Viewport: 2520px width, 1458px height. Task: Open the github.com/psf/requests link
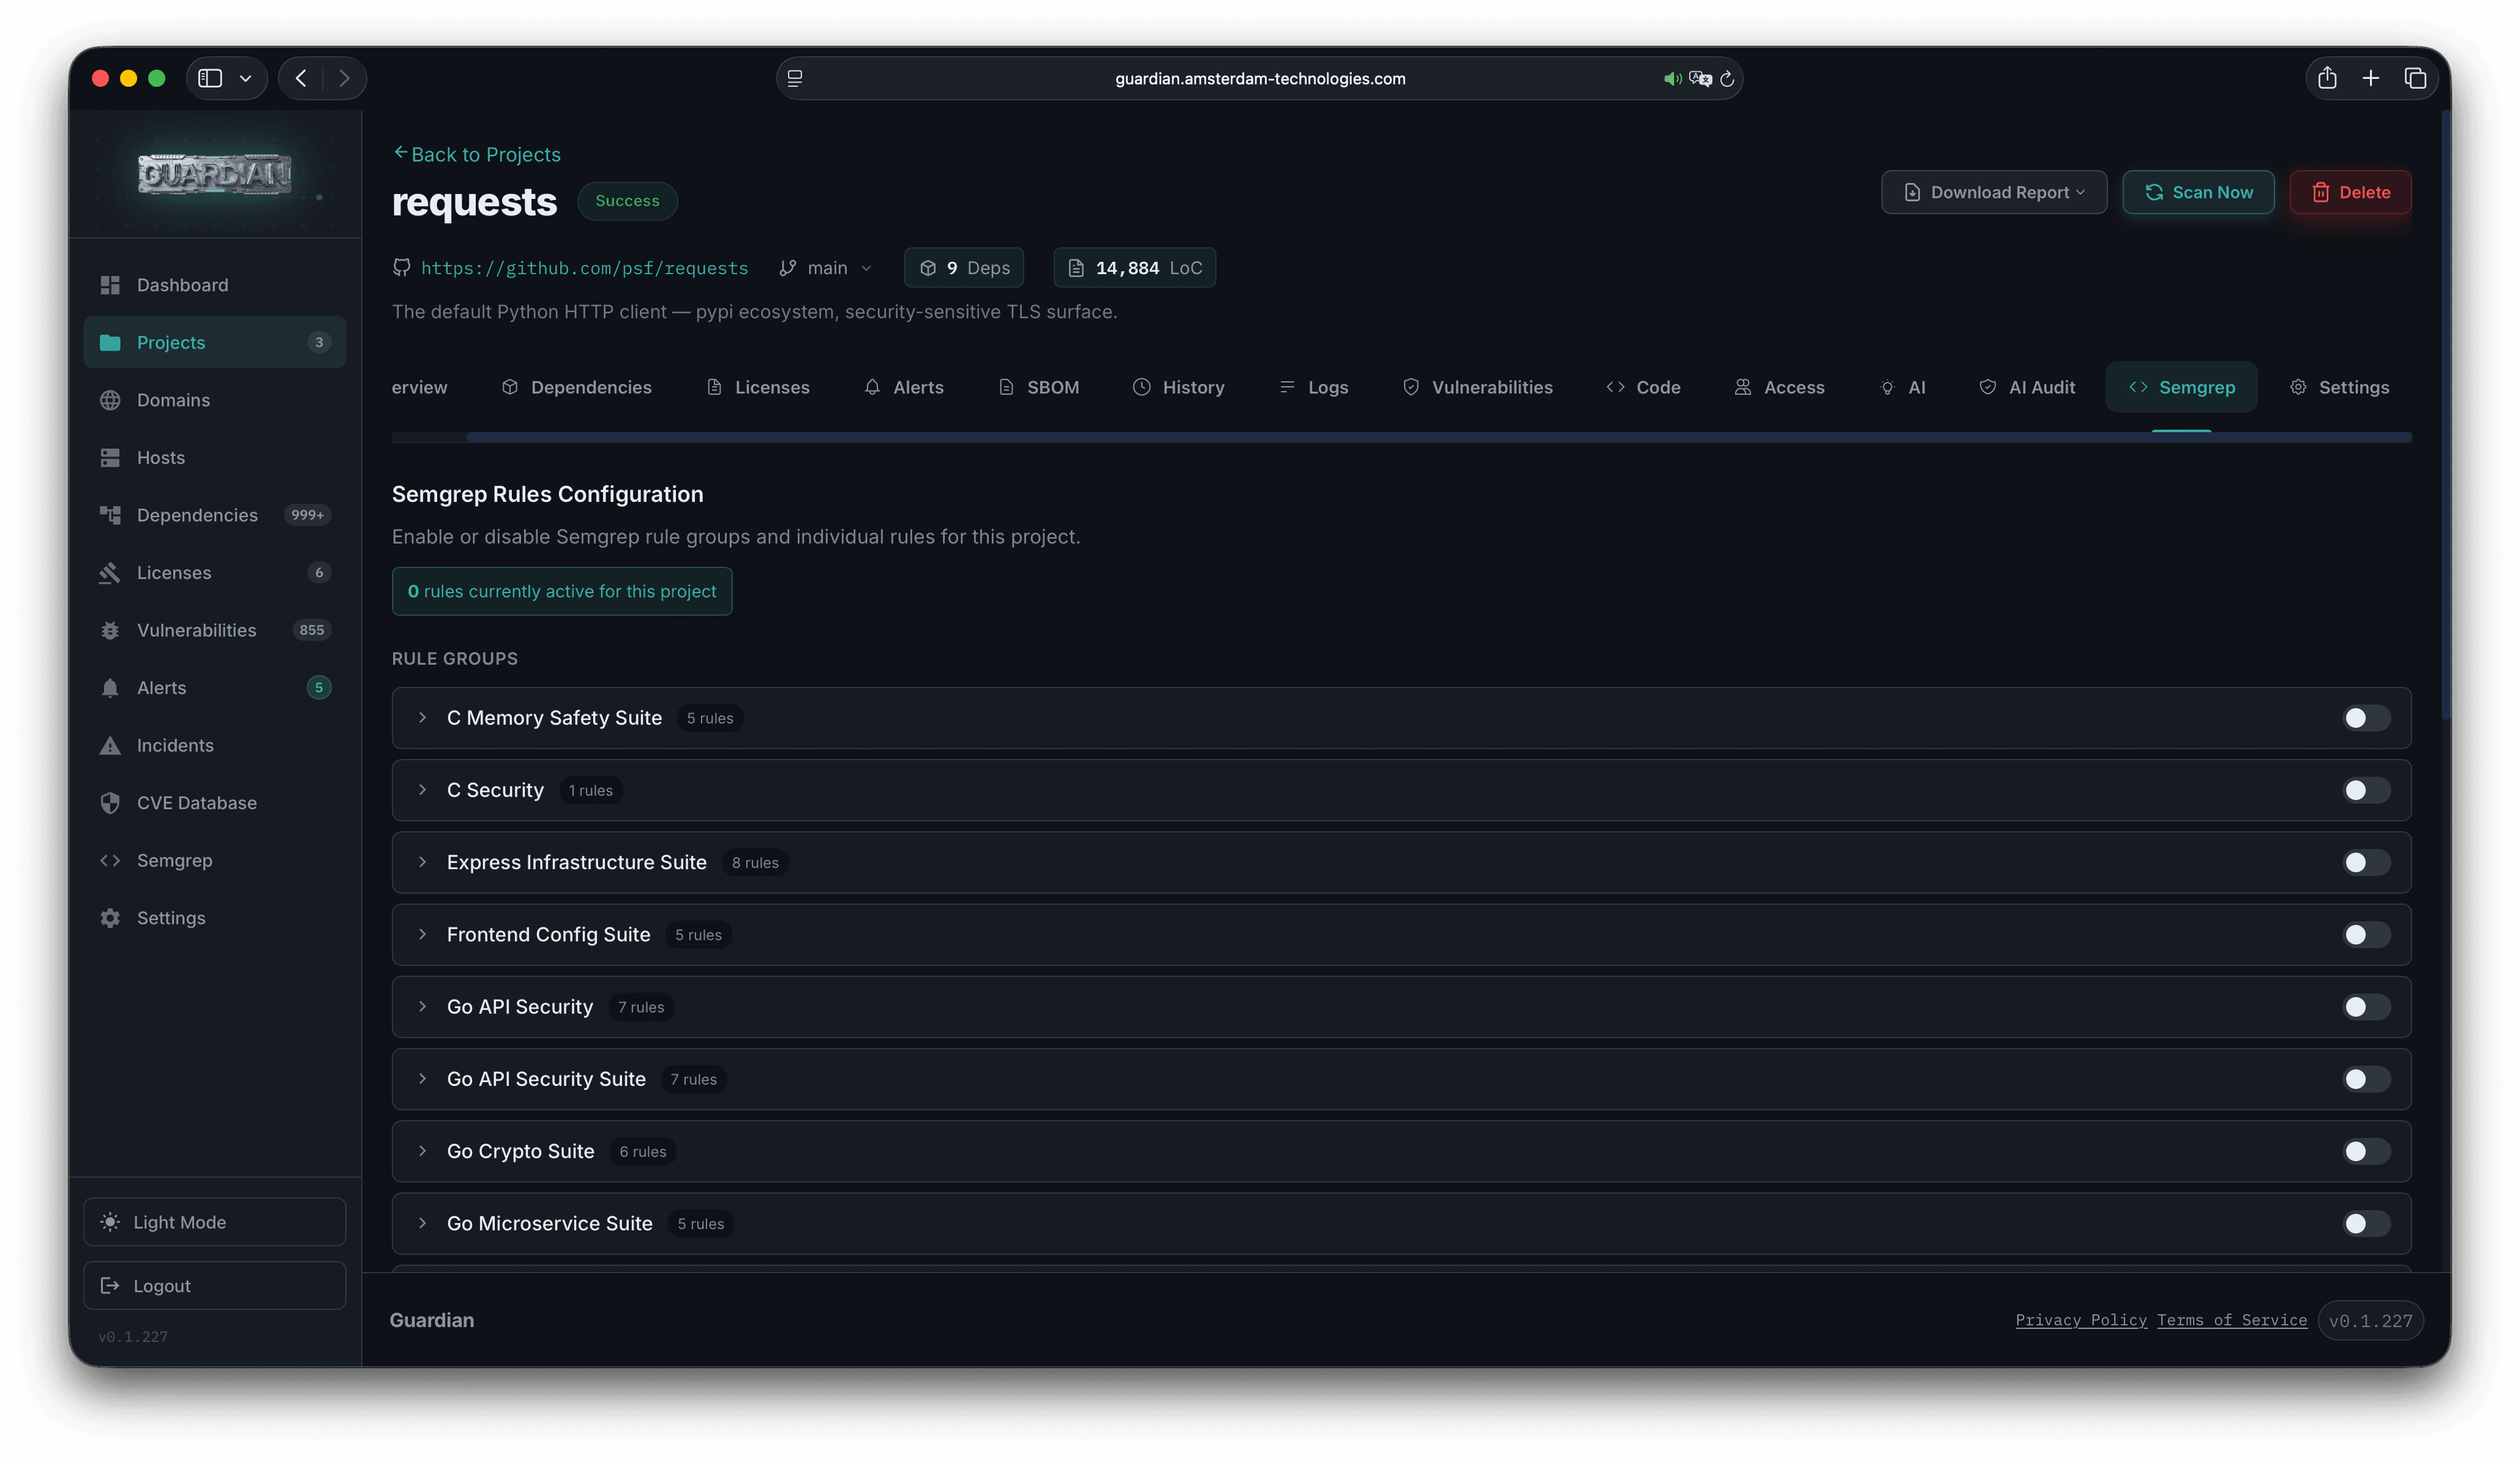pyautogui.click(x=584, y=268)
